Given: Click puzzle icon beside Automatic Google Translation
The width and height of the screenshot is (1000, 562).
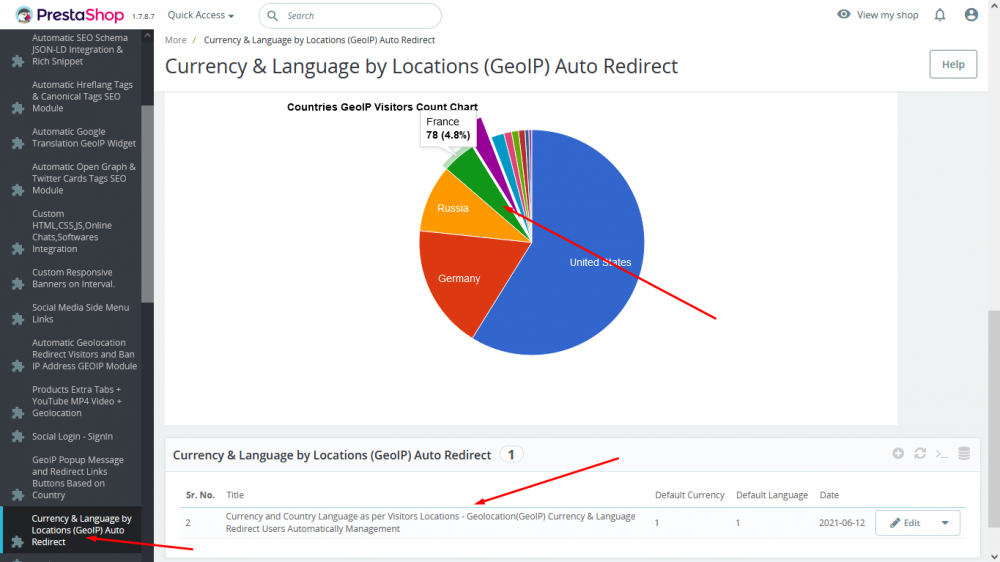Looking at the screenshot, I should pyautogui.click(x=18, y=144).
